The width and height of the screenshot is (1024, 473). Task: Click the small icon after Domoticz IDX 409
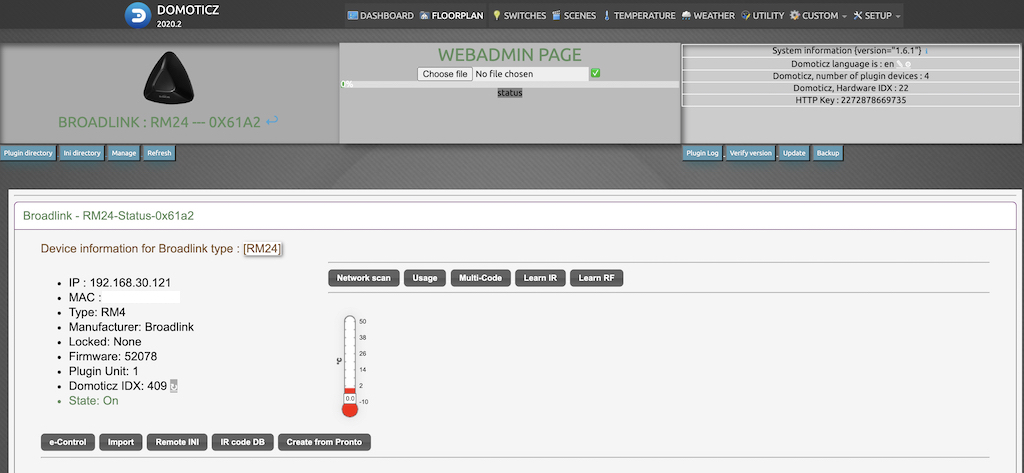click(x=174, y=386)
